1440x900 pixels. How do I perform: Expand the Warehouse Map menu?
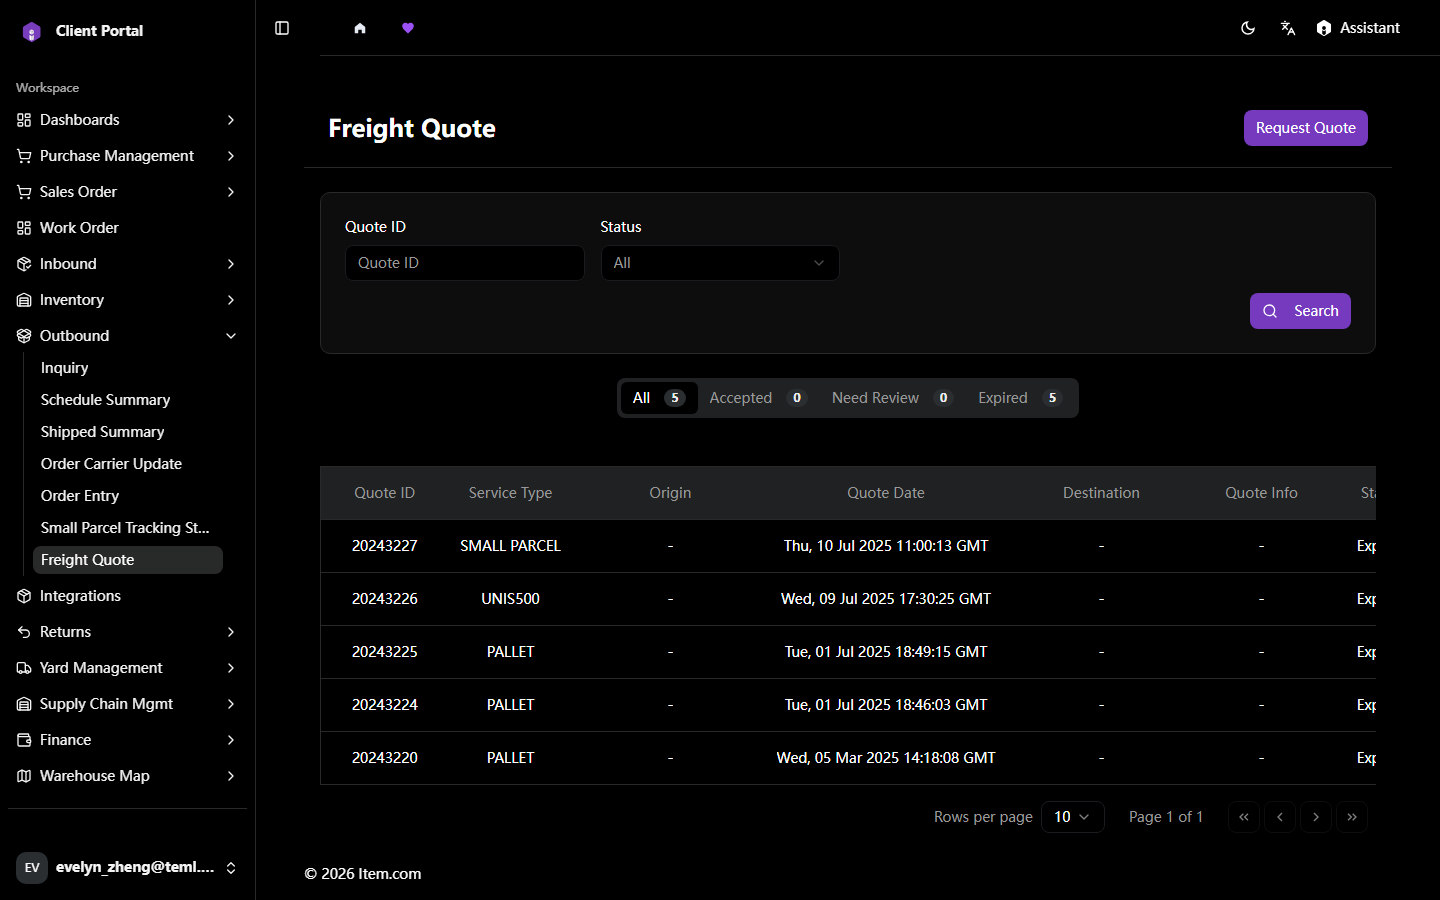pos(127,776)
